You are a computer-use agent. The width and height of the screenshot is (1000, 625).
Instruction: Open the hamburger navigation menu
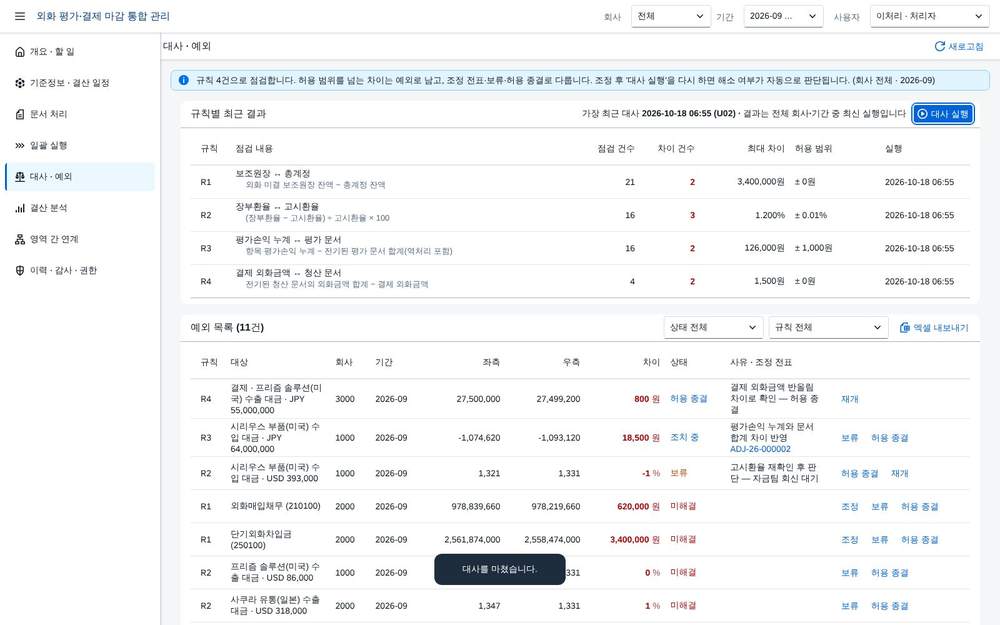click(x=20, y=16)
